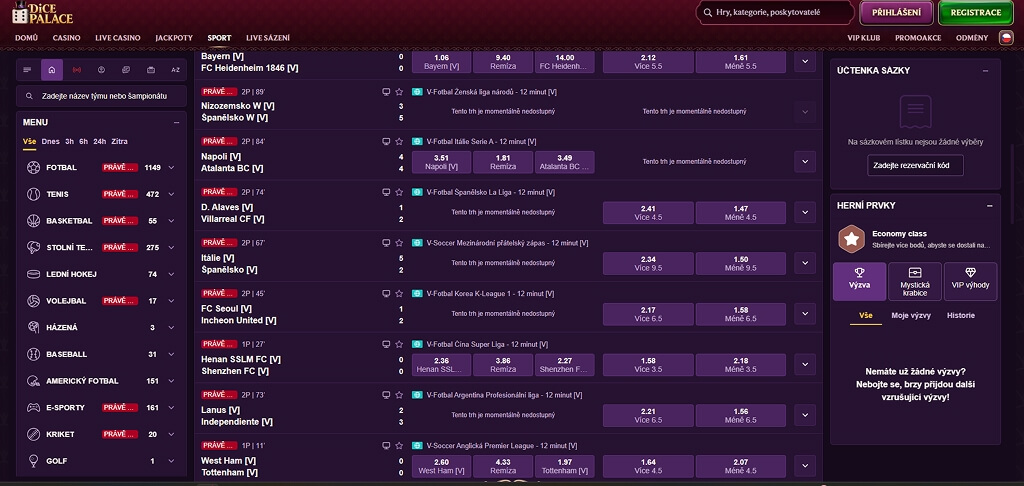
Task: Click the cricket bat icon
Action: 33,434
